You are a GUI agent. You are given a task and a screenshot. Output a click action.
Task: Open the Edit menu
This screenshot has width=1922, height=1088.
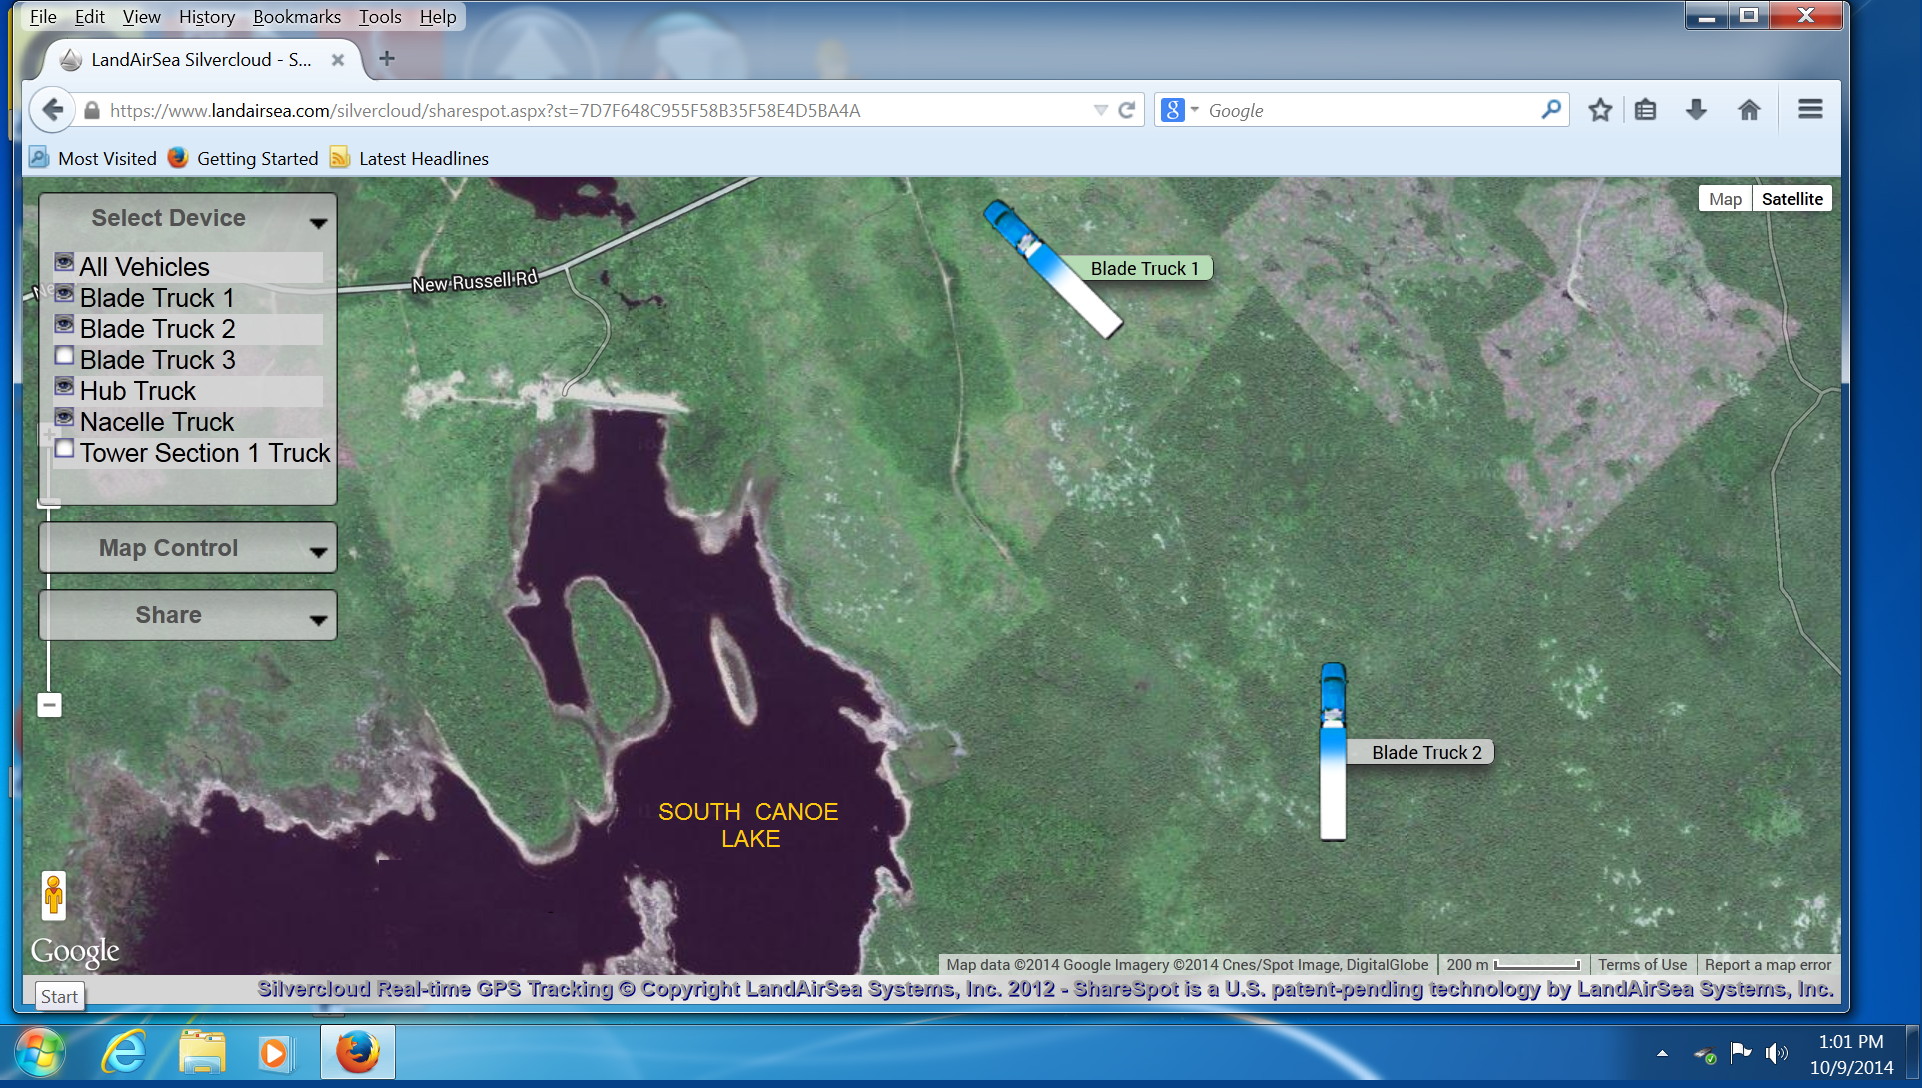tap(89, 17)
